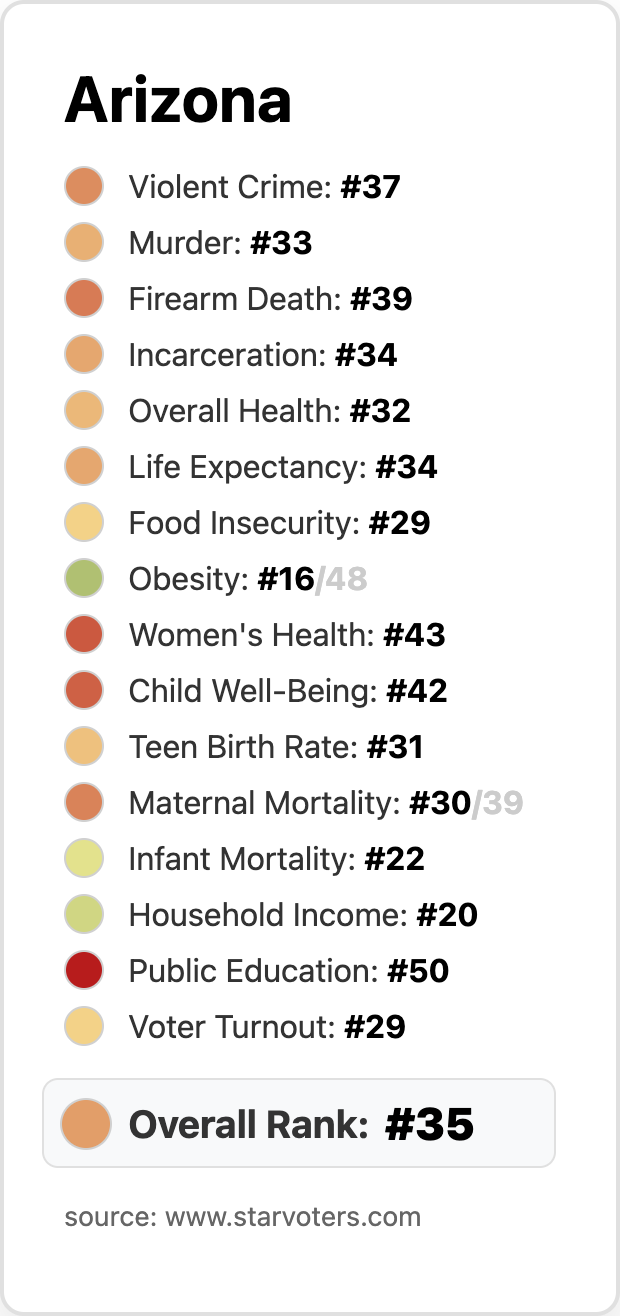Select the Child Well-Being #42 row
This screenshot has width=620, height=1316.
tap(287, 691)
